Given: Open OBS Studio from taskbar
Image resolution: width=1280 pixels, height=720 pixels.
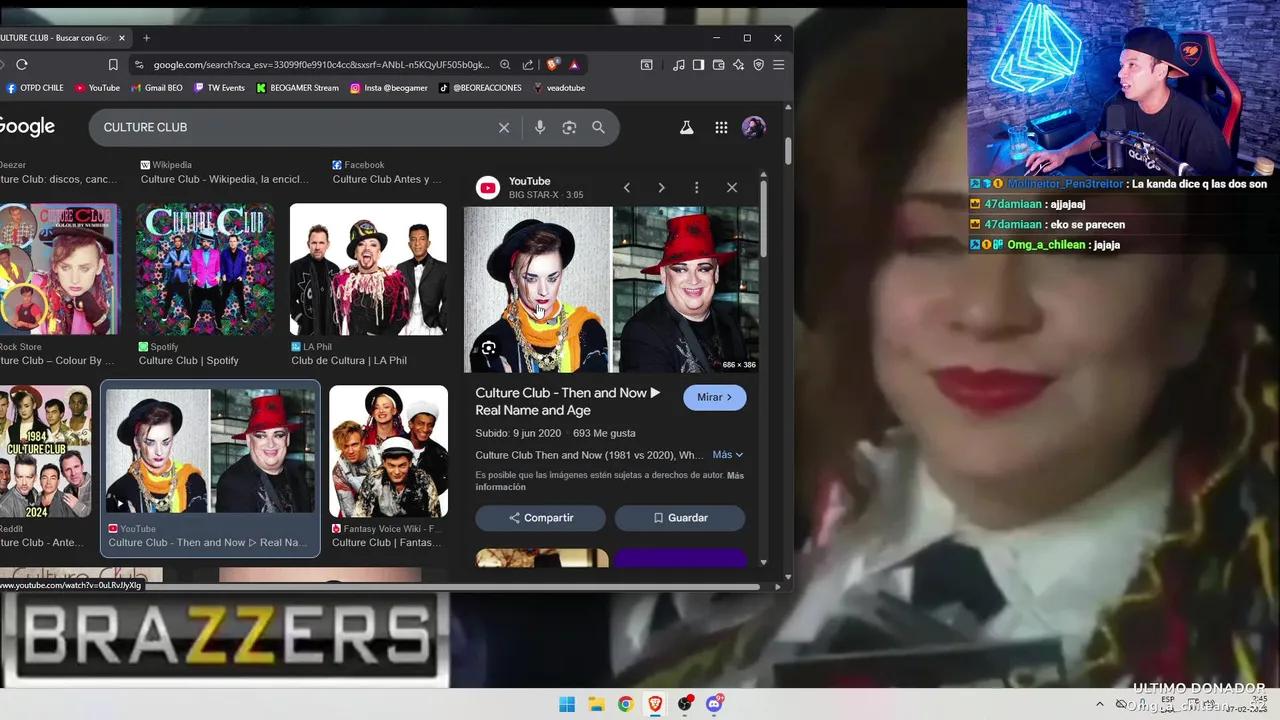Looking at the screenshot, I should point(685,704).
